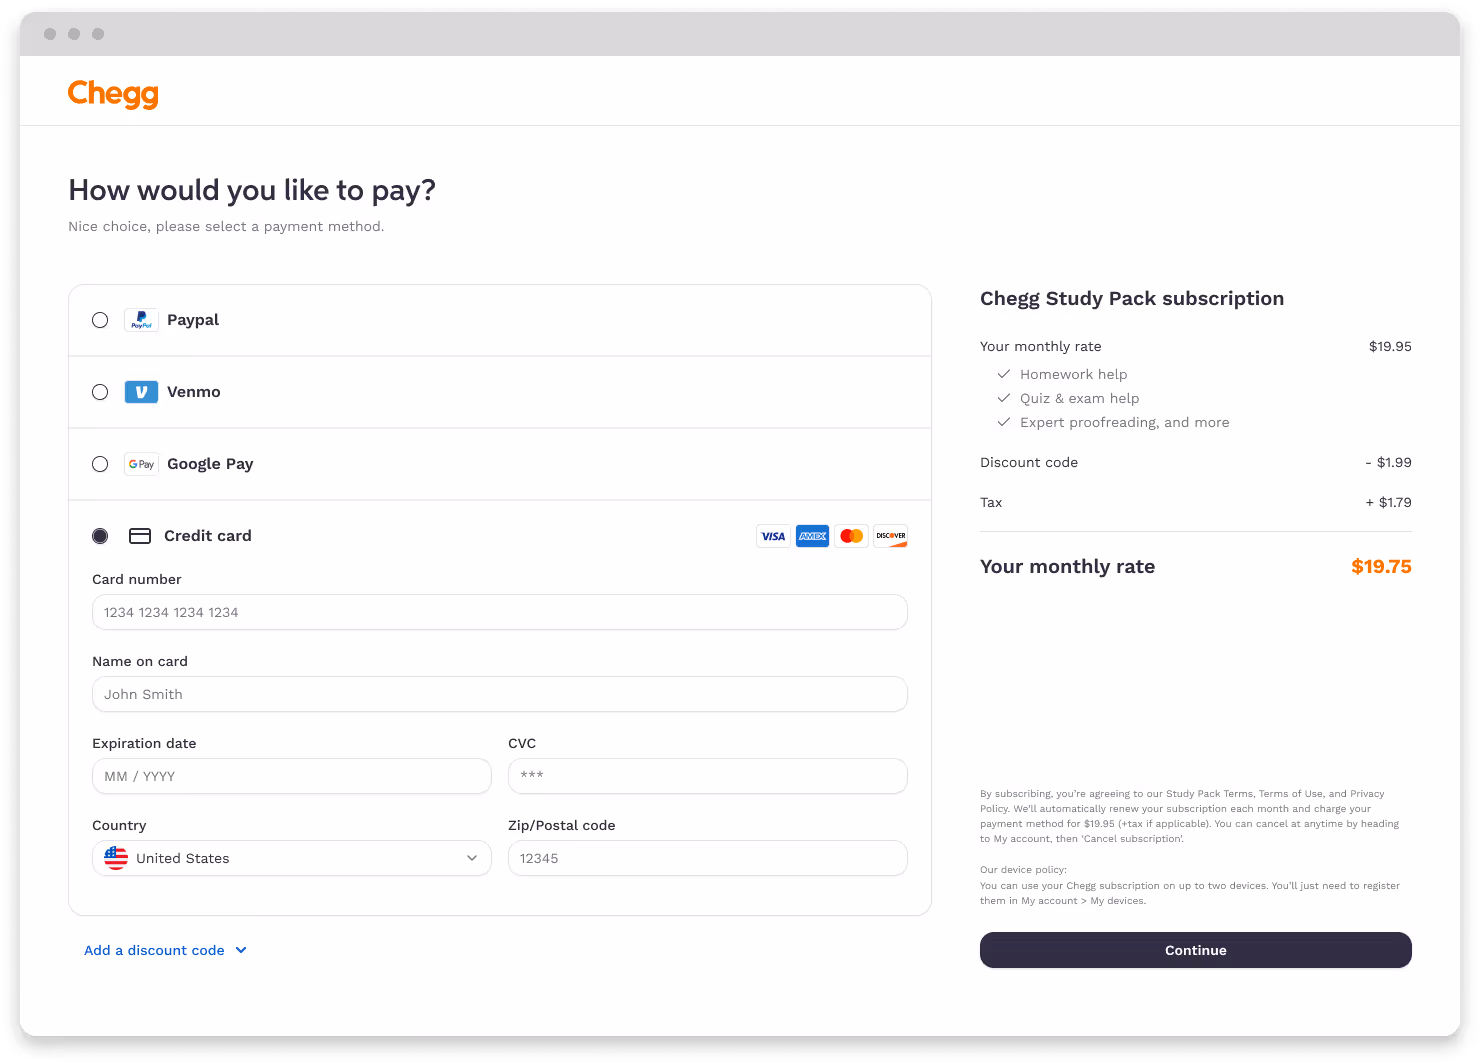This screenshot has height=1064, width=1480.
Task: Click the Chegg Study Pack subscription heading
Action: [1132, 298]
